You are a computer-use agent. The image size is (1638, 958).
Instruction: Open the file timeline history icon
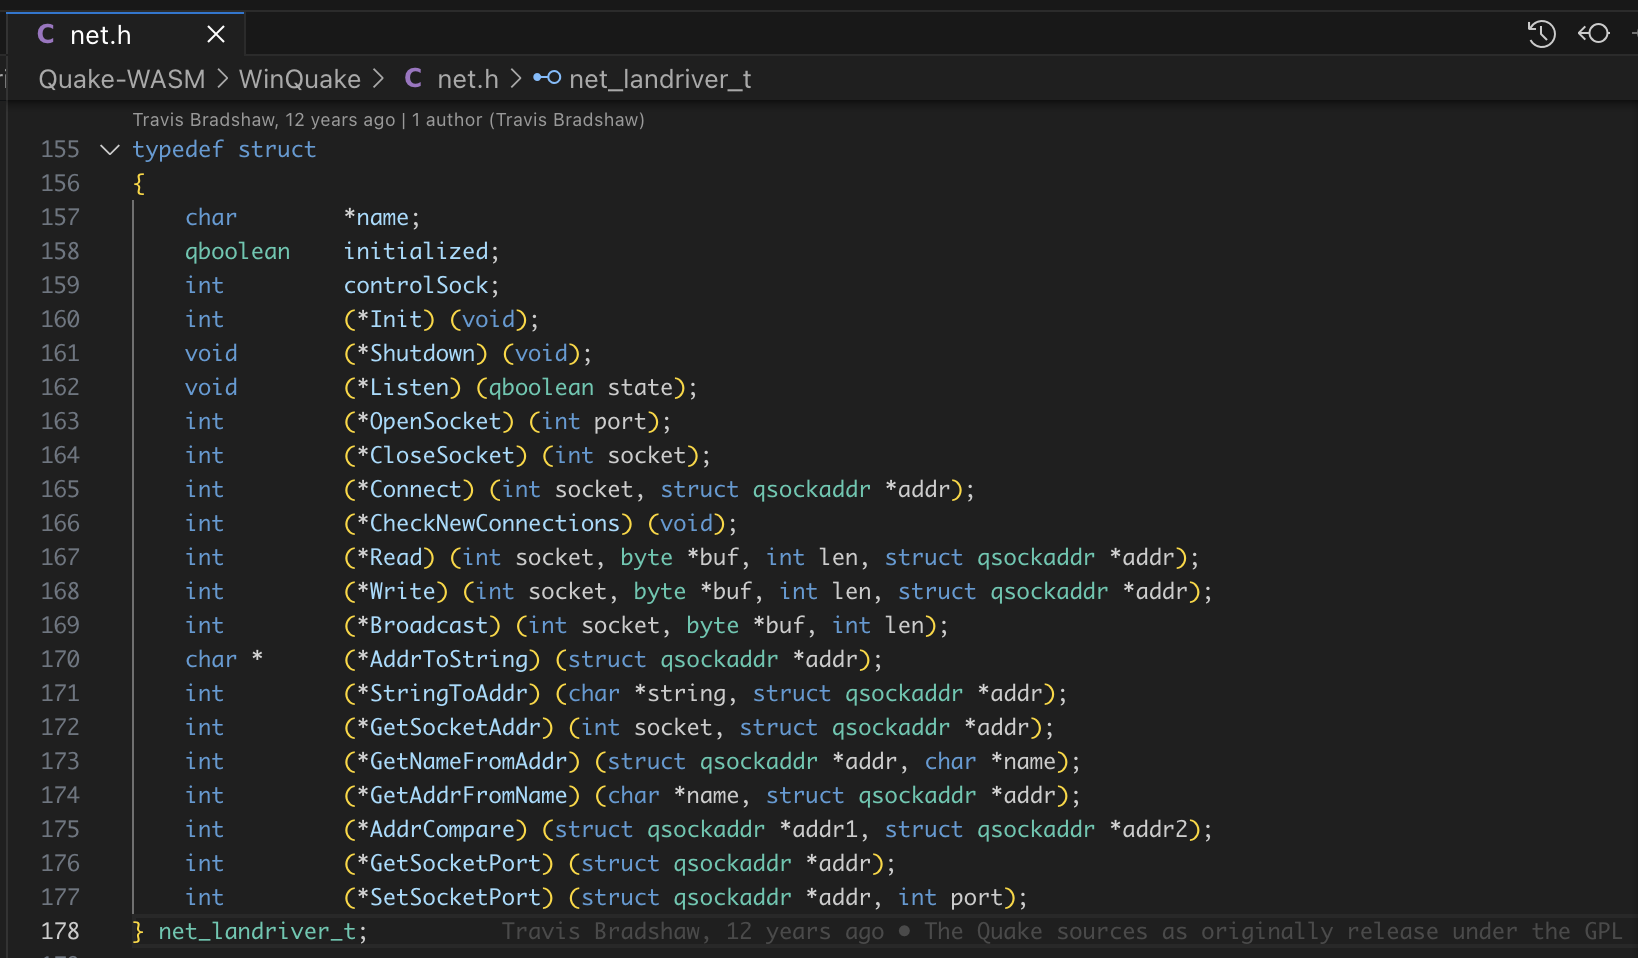(x=1541, y=34)
